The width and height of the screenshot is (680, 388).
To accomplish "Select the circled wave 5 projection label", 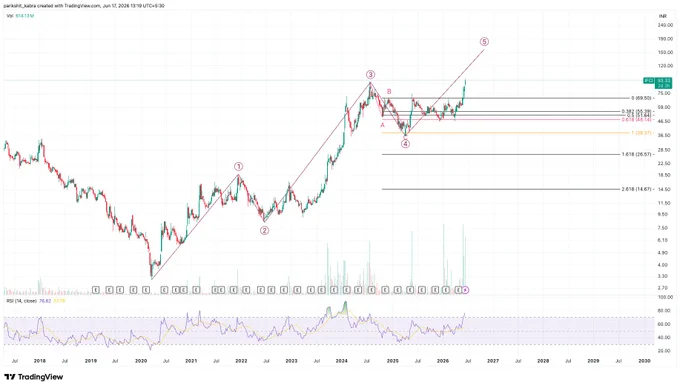I will [484, 42].
